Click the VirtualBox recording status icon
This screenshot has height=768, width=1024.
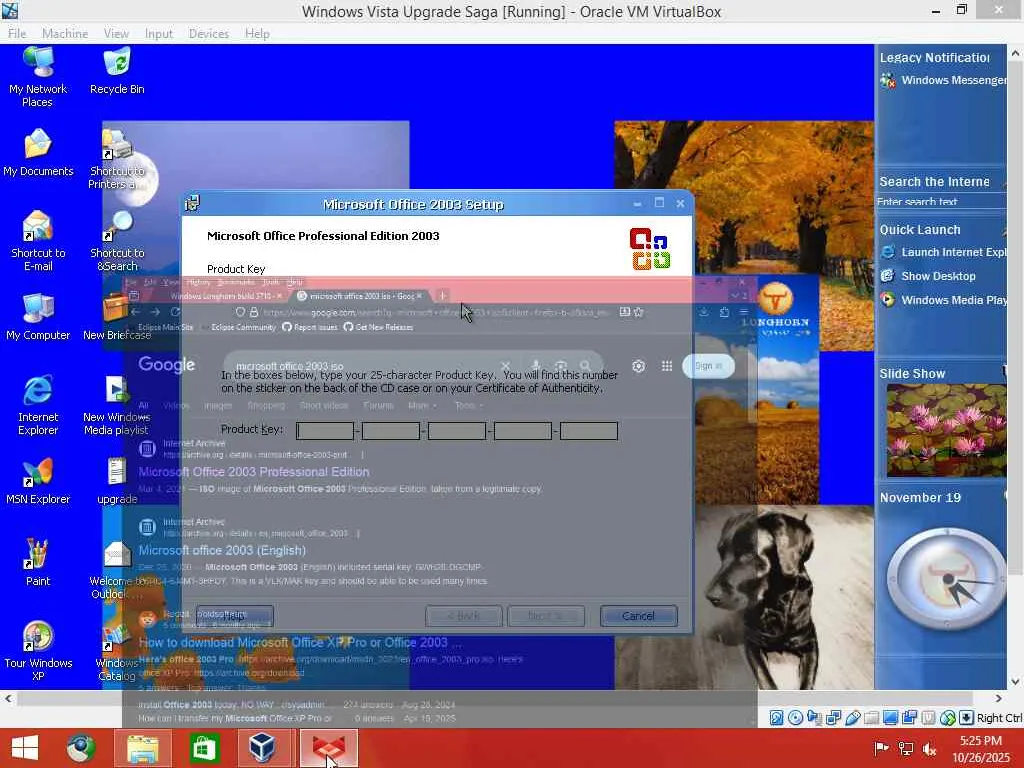tap(909, 718)
